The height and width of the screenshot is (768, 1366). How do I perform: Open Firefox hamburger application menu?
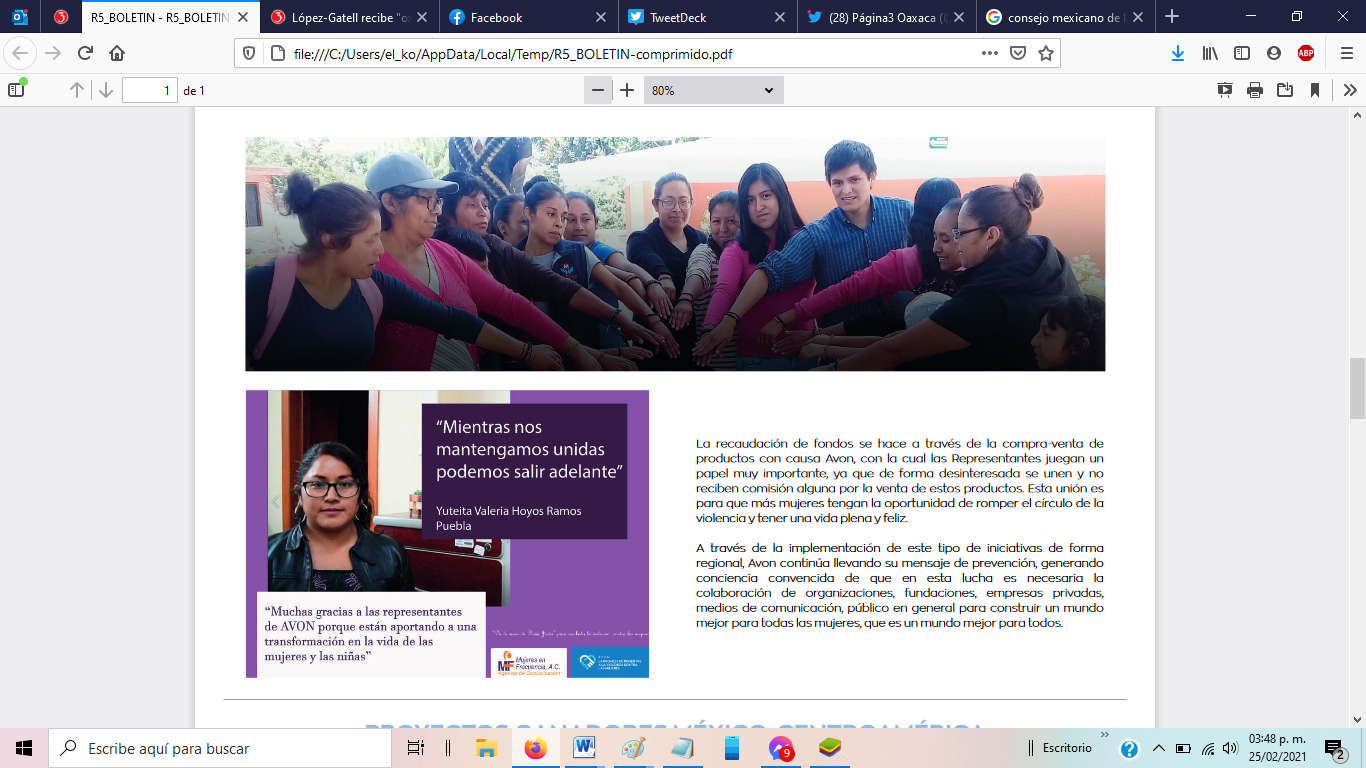point(1345,53)
